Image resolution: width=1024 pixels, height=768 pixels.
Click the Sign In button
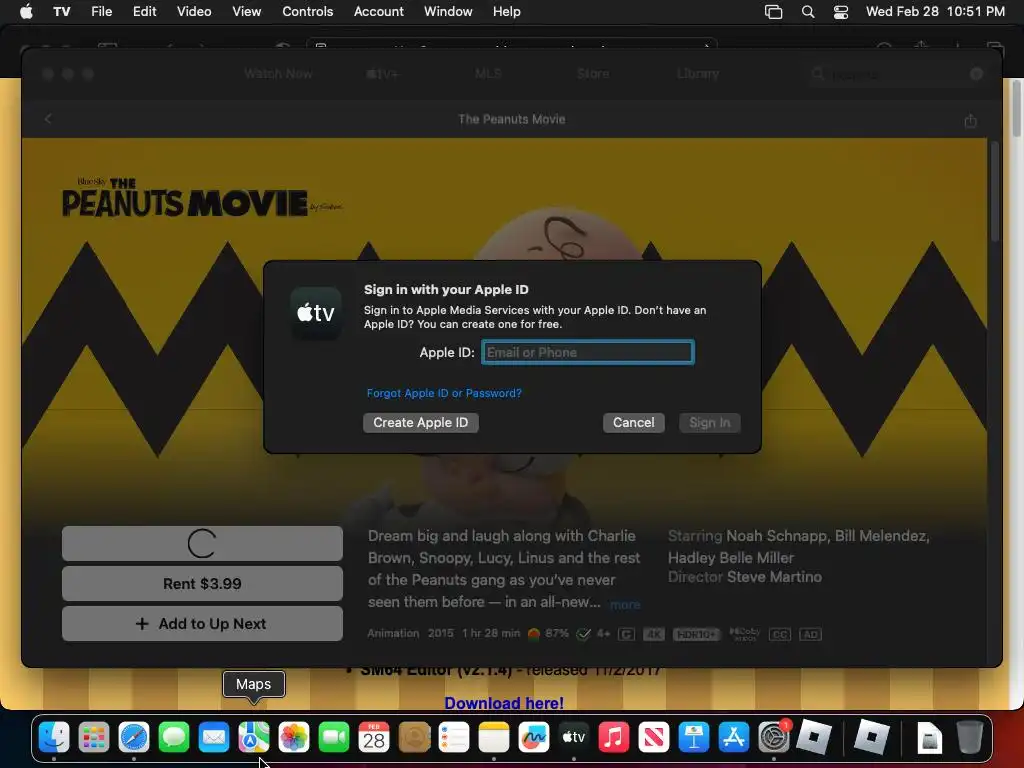pyautogui.click(x=710, y=423)
